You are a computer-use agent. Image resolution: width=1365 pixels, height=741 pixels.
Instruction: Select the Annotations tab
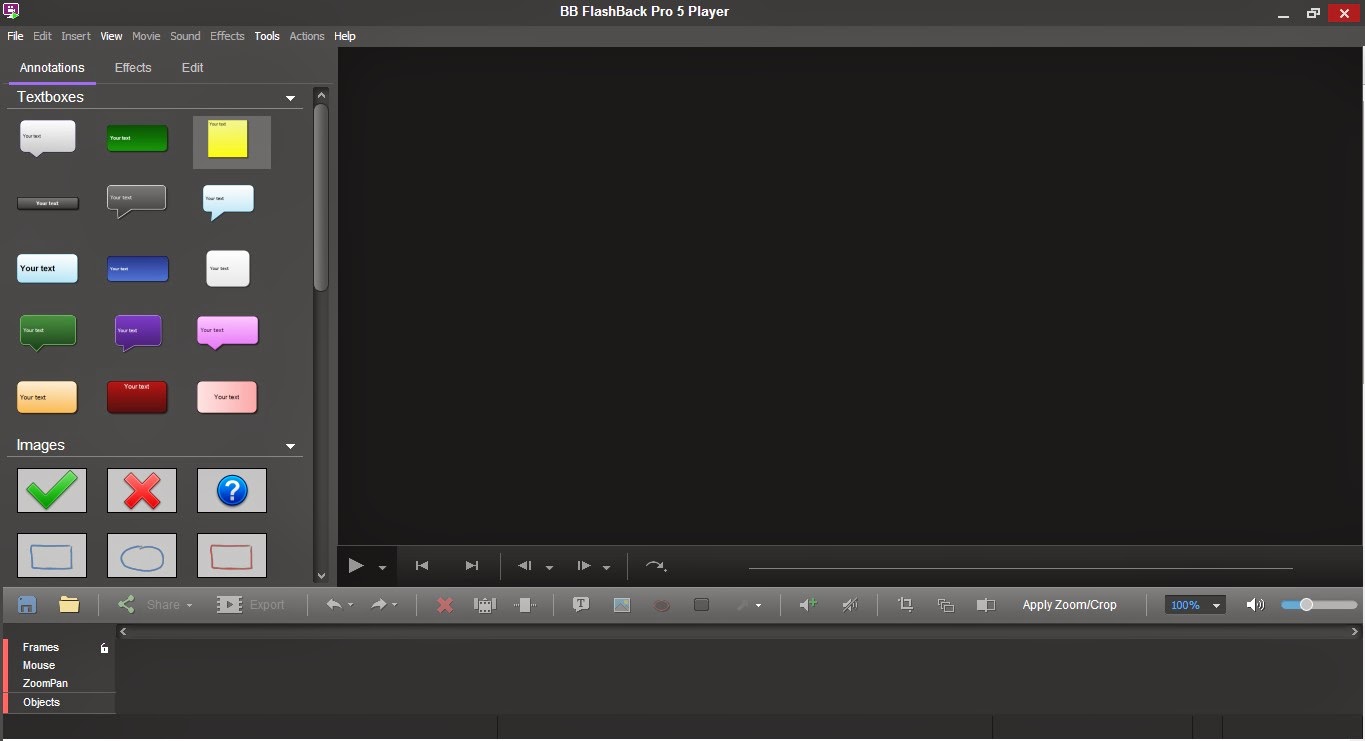(x=52, y=68)
